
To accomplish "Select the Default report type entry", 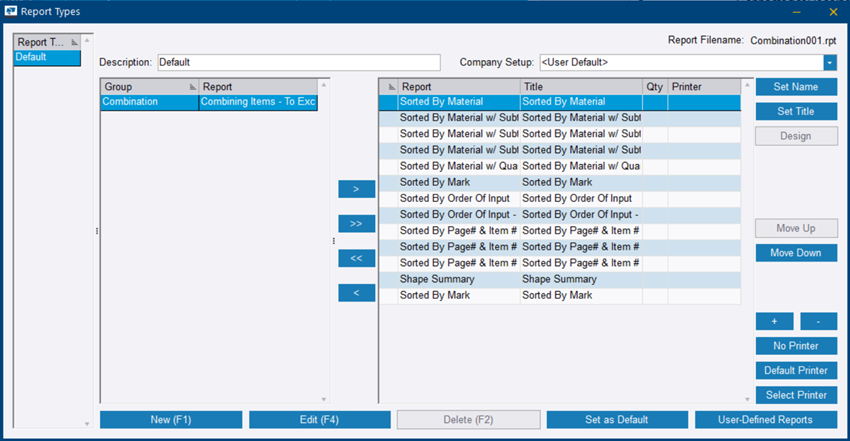I will click(x=47, y=57).
